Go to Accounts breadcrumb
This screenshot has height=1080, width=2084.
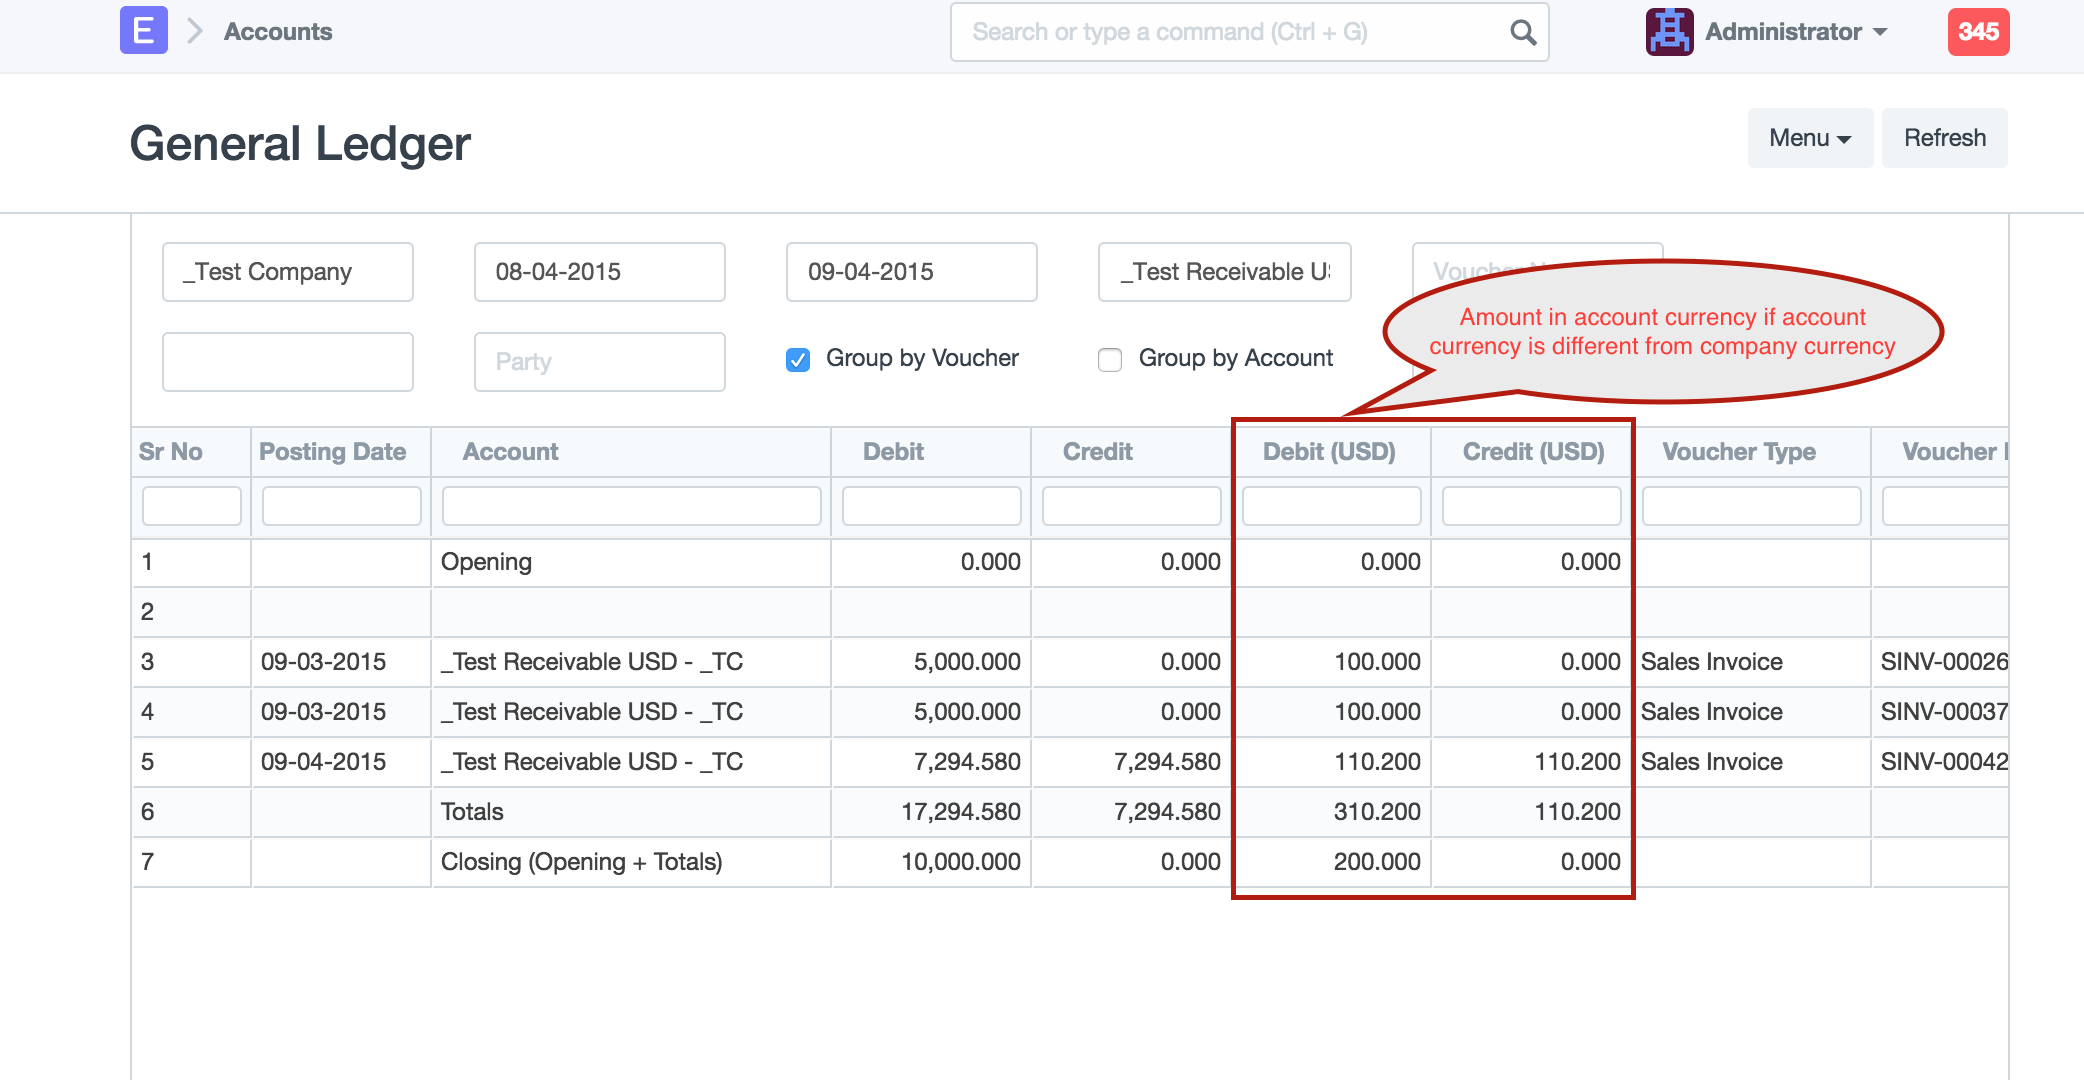(x=278, y=32)
